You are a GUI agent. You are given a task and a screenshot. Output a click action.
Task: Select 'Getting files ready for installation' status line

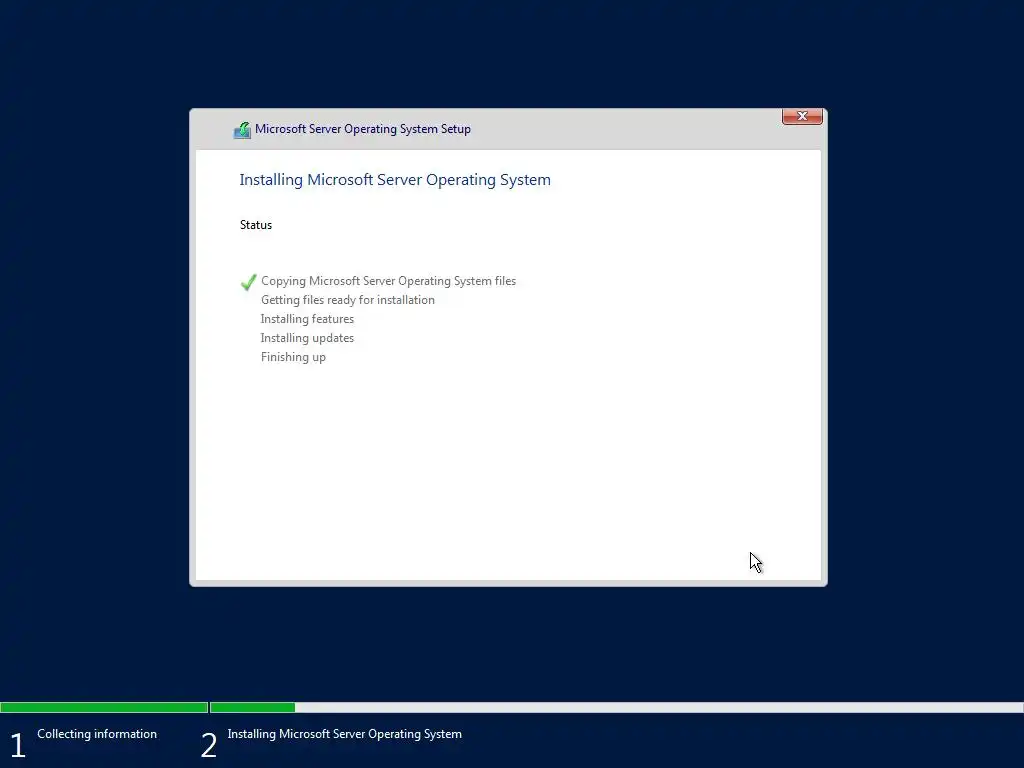[x=347, y=300]
